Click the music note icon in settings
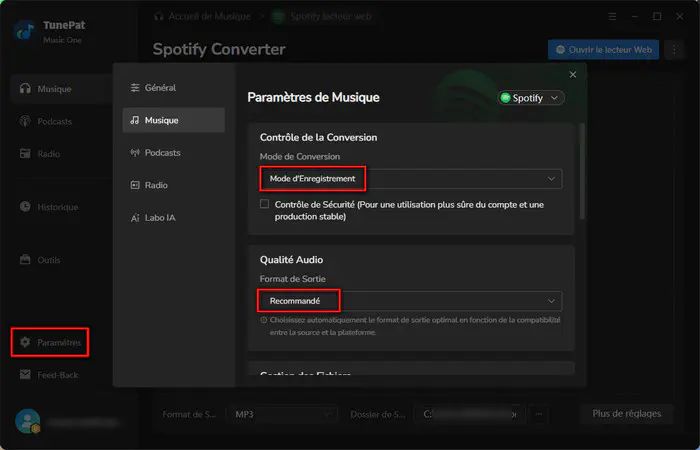The height and width of the screenshot is (450, 700). [x=135, y=120]
